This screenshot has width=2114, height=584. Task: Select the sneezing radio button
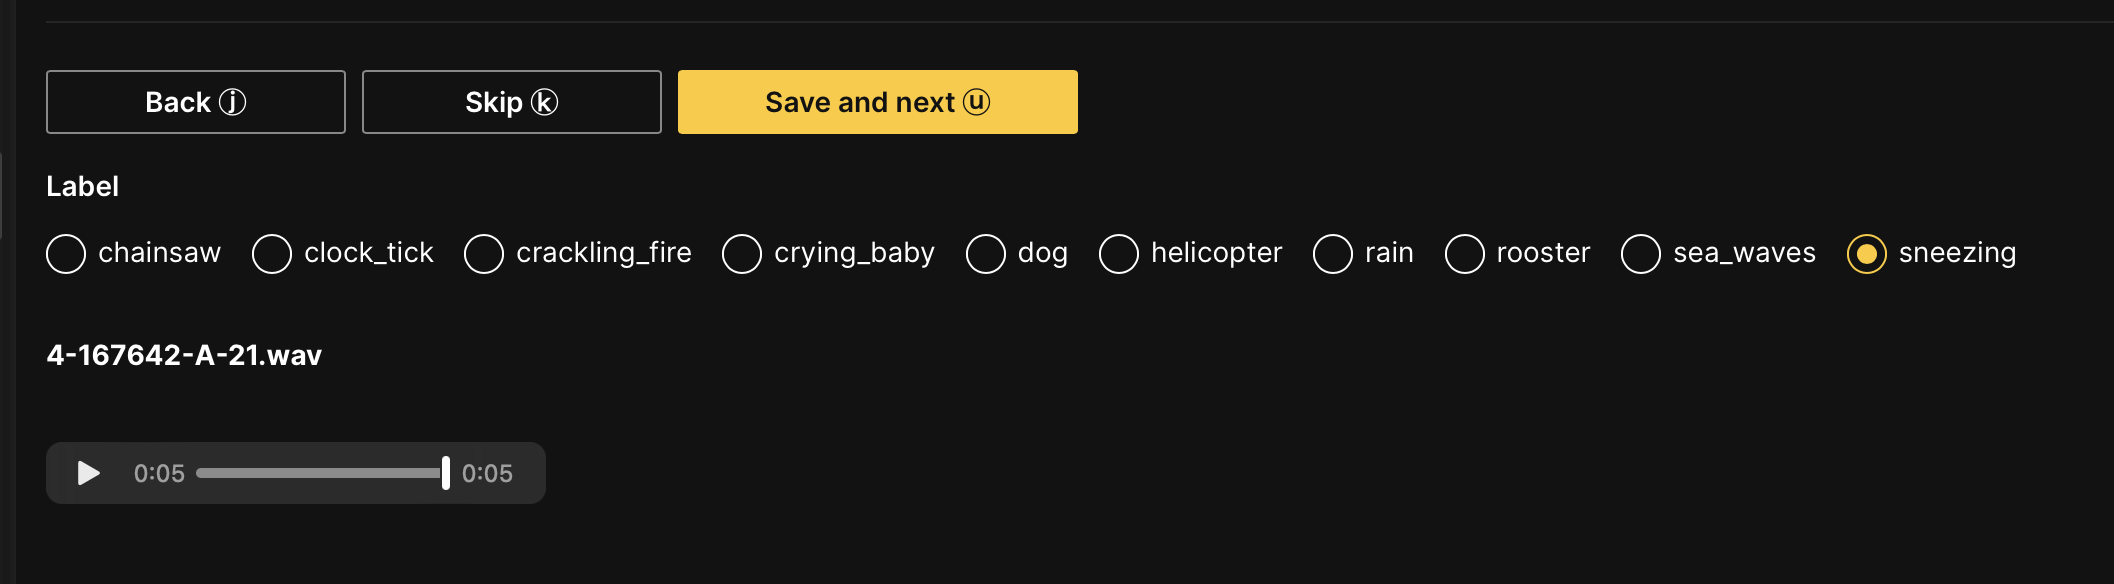(x=1868, y=253)
